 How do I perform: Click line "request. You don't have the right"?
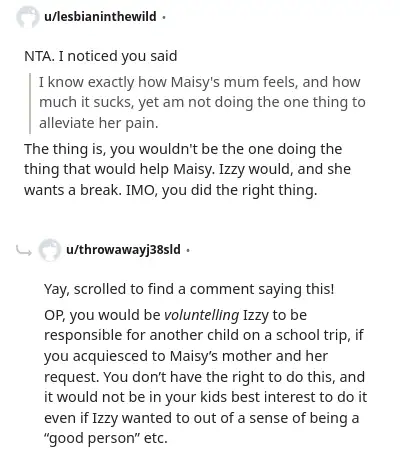(204, 377)
